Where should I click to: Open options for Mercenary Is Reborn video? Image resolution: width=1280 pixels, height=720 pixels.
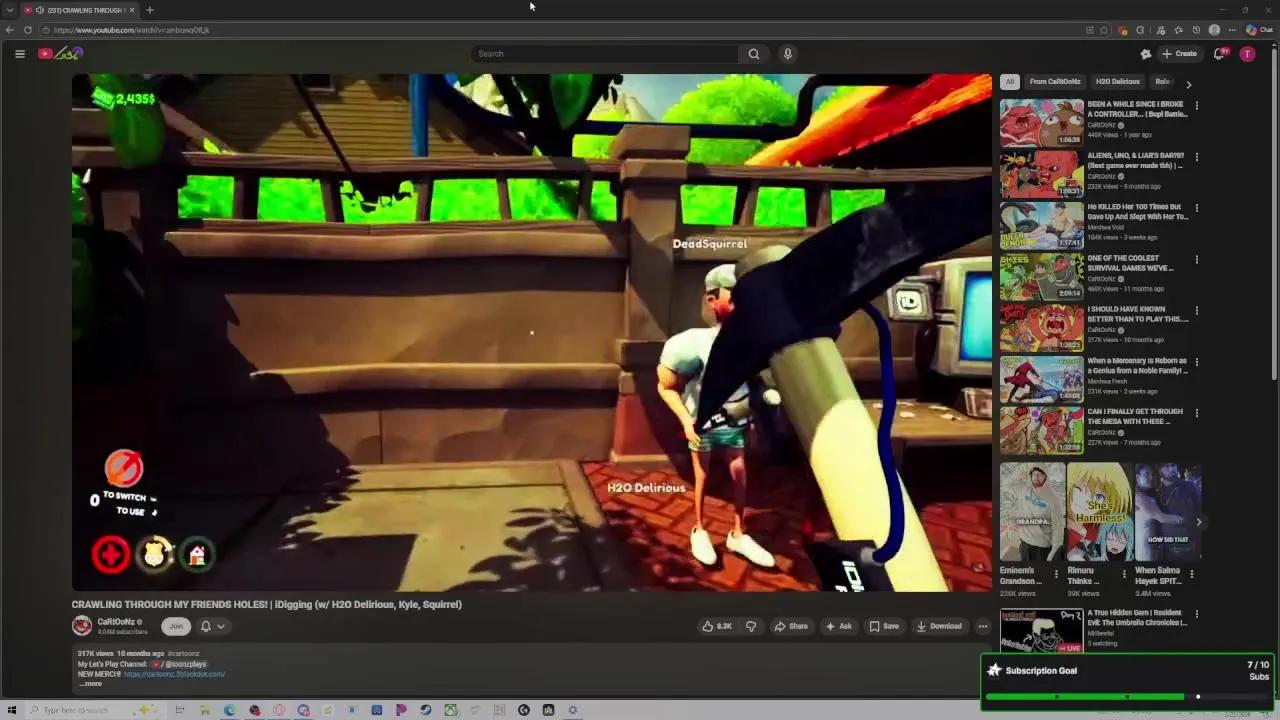click(1197, 362)
